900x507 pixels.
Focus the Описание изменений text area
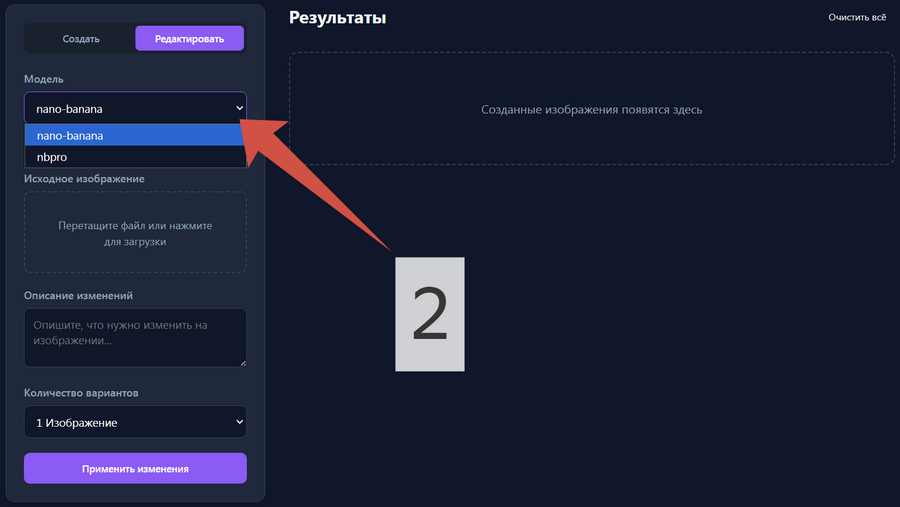point(135,337)
